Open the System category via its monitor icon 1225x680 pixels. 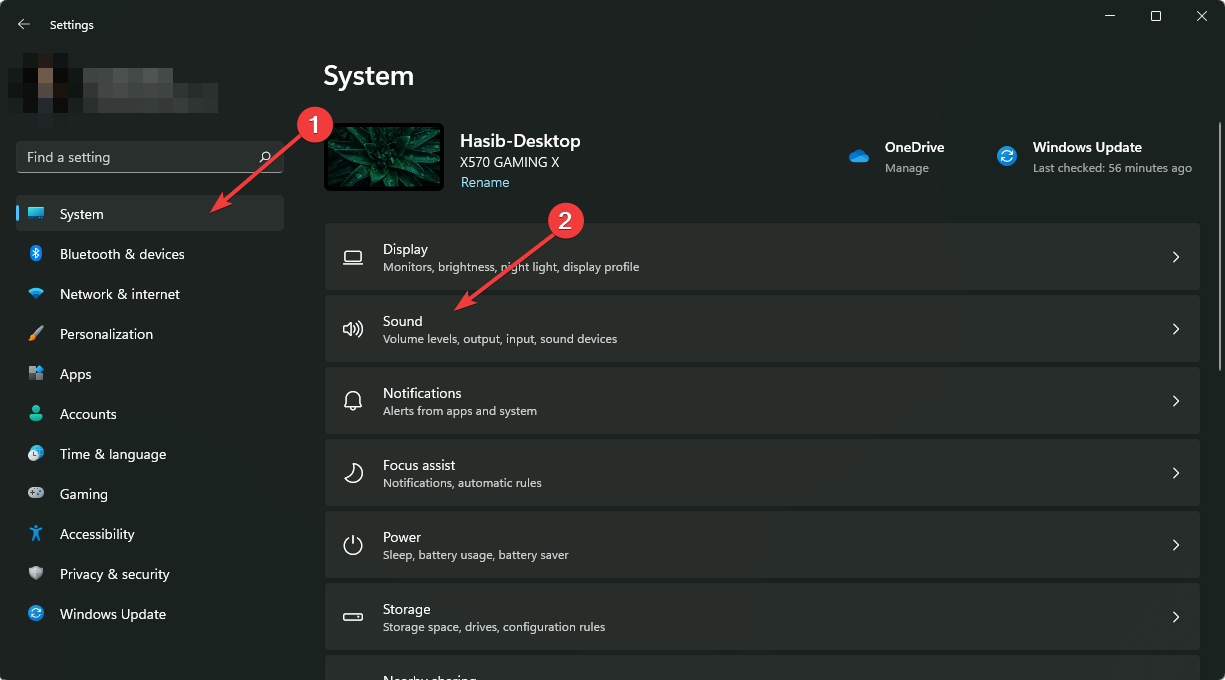coord(36,214)
